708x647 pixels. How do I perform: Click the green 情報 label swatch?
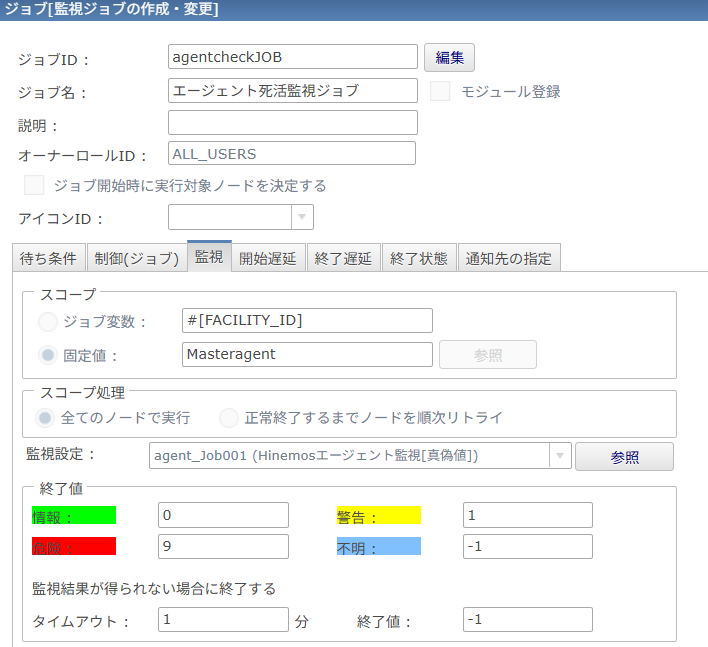pyautogui.click(x=74, y=516)
